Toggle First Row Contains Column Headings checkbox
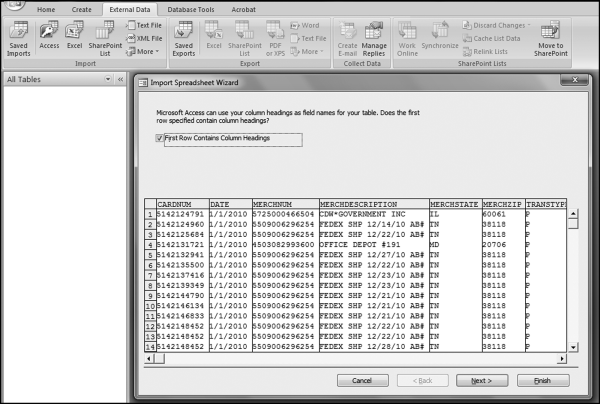 [x=160, y=138]
